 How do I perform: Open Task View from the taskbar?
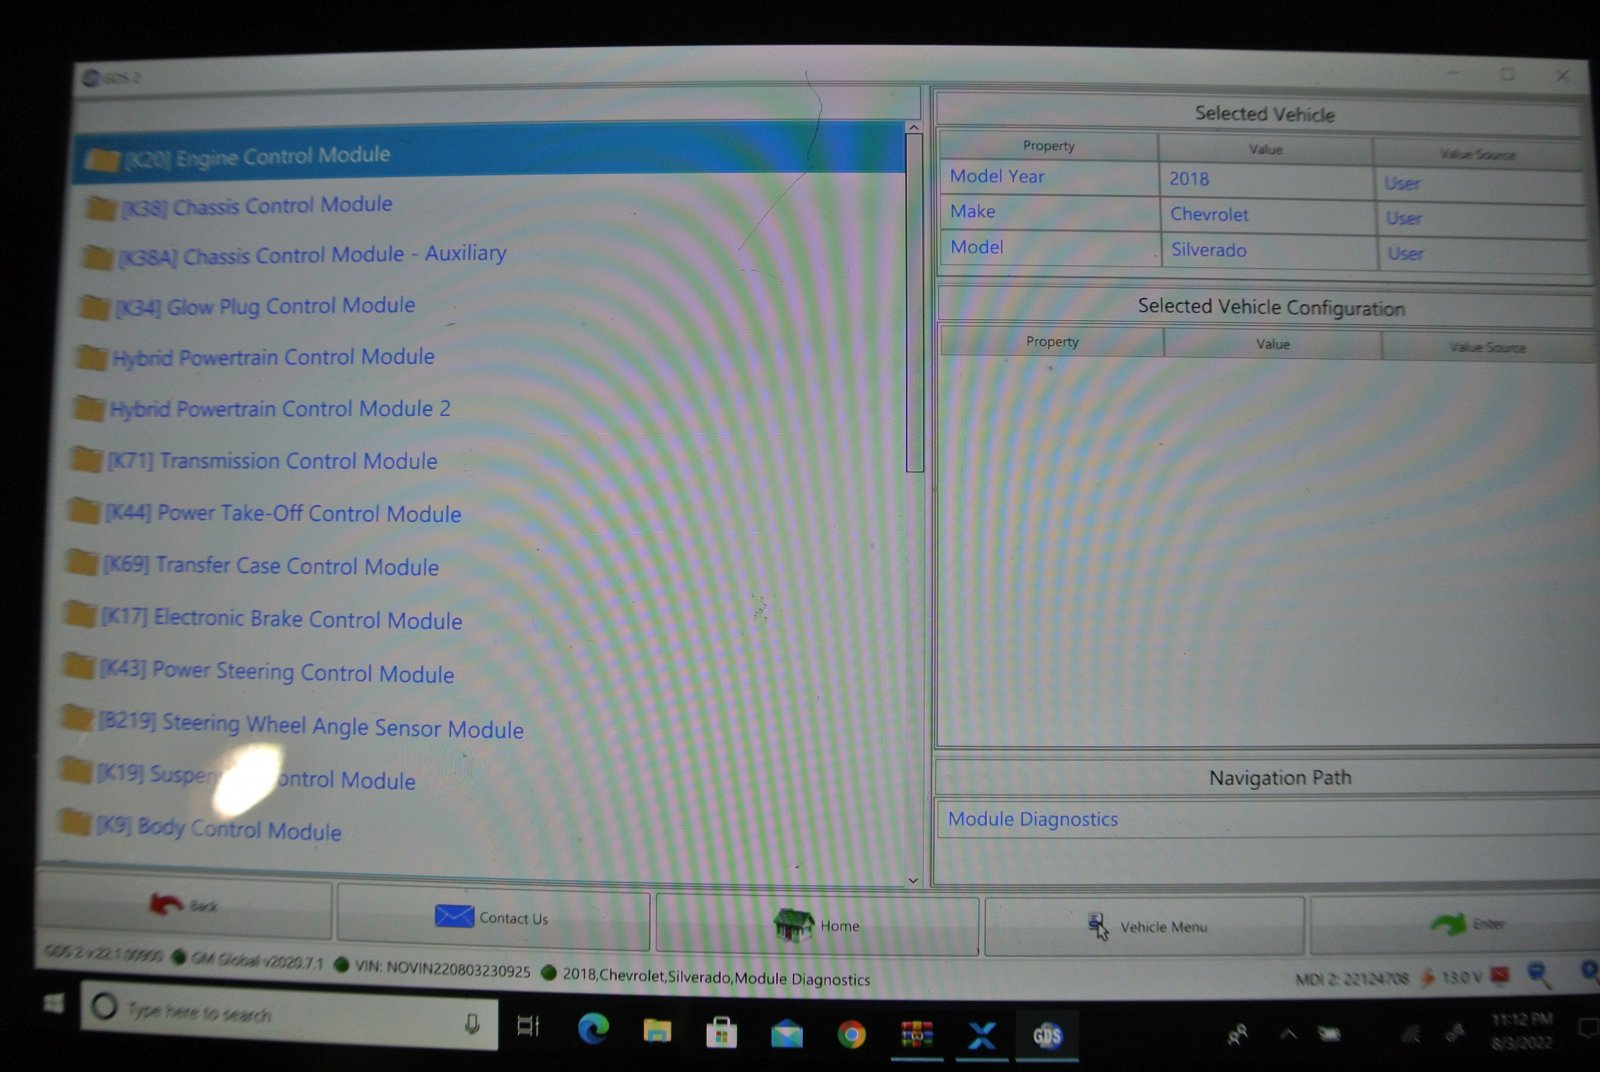click(528, 1026)
